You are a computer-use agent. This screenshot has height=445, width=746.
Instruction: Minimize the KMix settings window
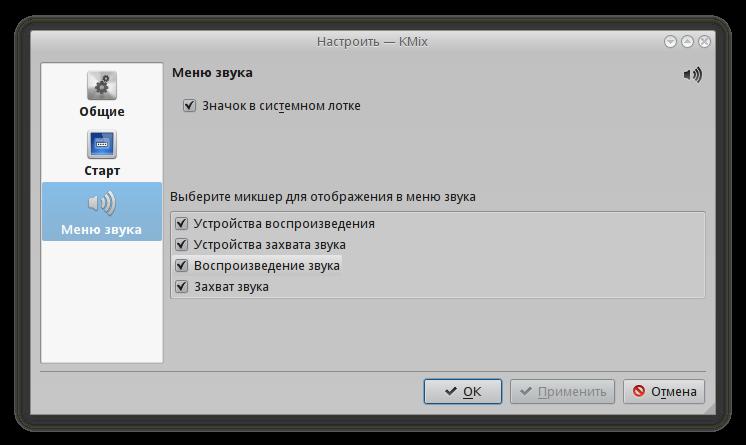(x=670, y=42)
